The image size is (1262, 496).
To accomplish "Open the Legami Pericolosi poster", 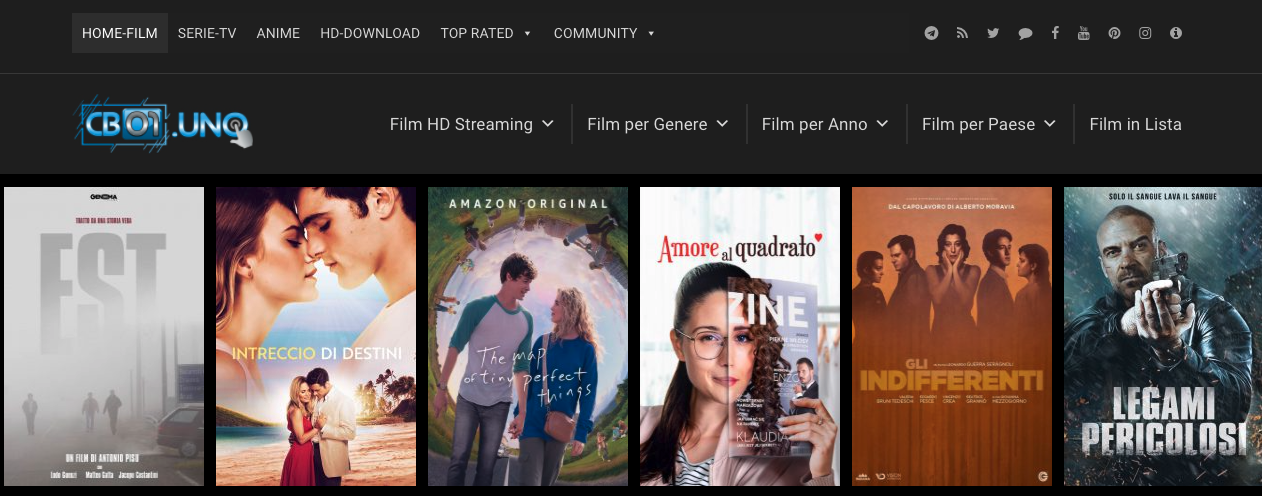I will [x=1163, y=336].
